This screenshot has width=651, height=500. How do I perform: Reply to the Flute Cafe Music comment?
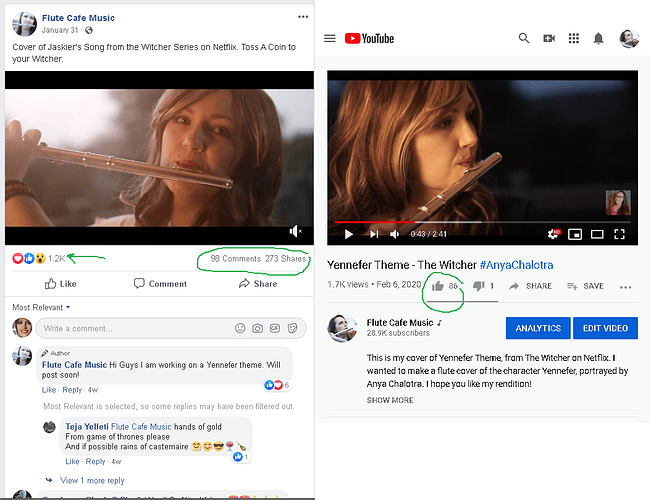click(x=72, y=390)
